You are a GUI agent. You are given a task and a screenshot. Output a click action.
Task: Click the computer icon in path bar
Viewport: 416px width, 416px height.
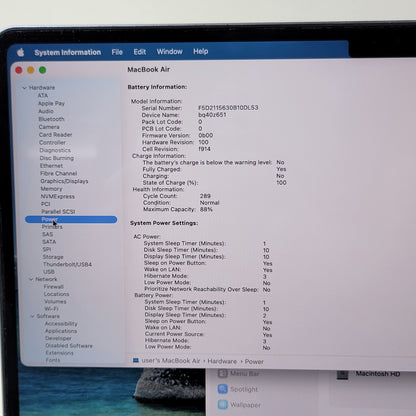tap(136, 361)
